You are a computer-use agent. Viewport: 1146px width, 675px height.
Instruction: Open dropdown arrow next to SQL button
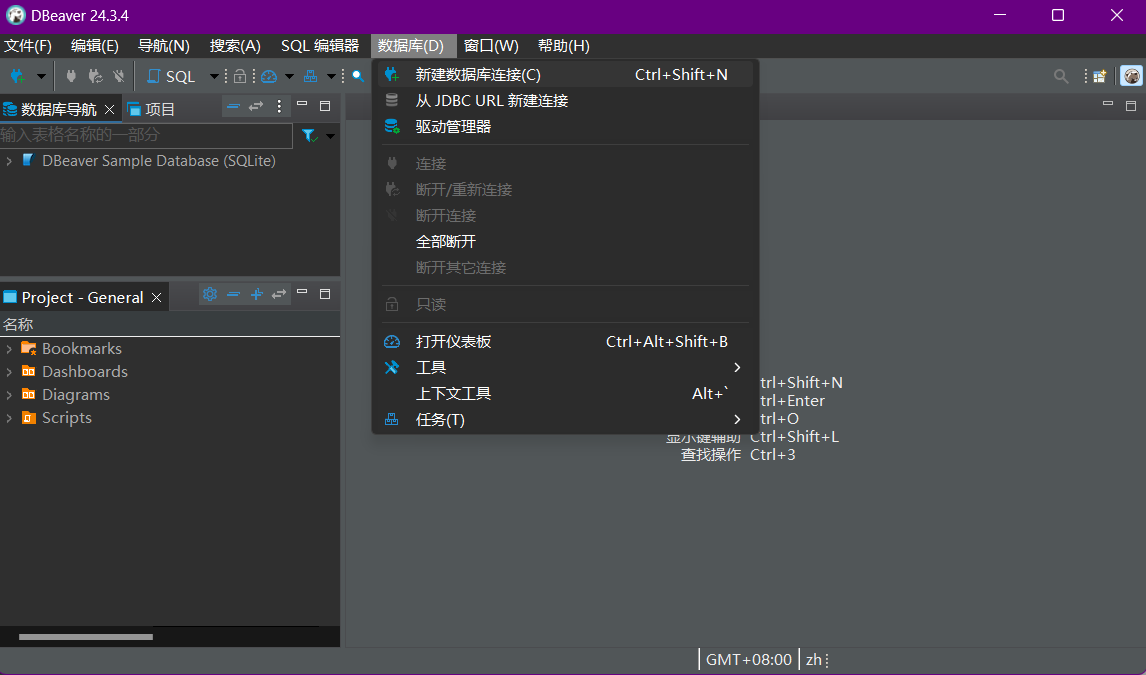[214, 76]
